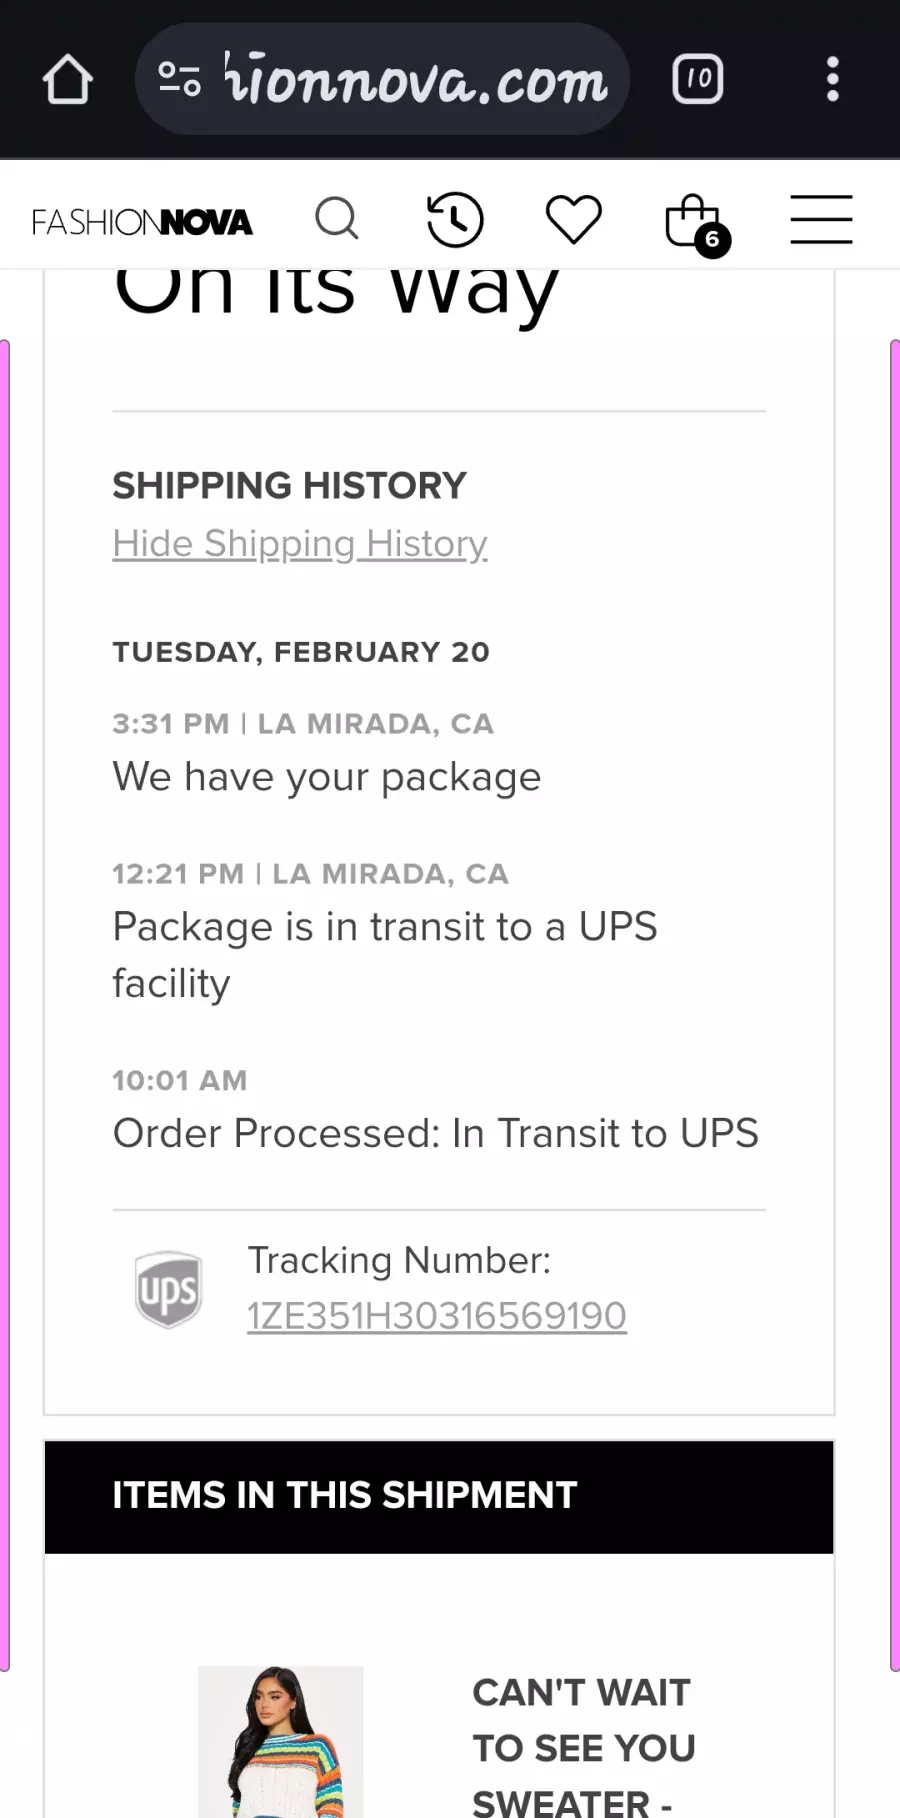Click the Fashion Nova logo
Screen dimensions: 900x1818
coord(142,222)
